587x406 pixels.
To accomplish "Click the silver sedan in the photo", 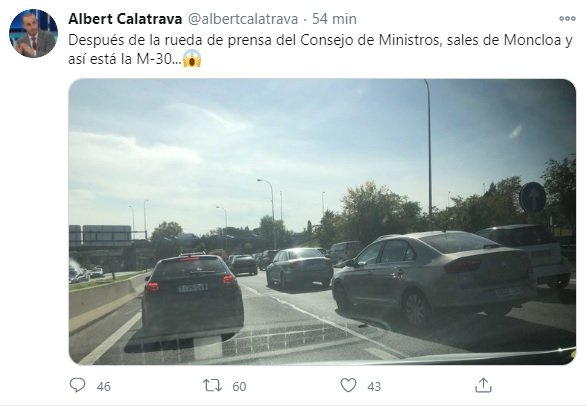I will 434,277.
